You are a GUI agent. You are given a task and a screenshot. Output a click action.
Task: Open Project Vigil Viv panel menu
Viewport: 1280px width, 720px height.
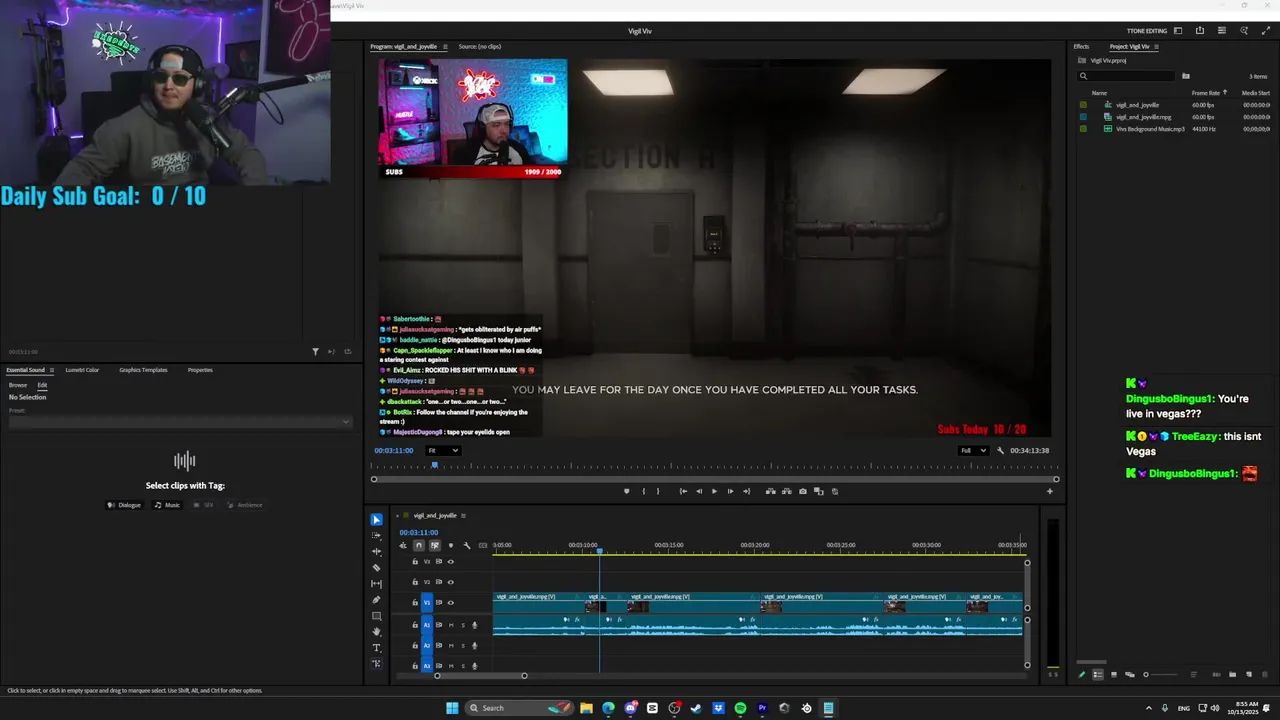click(x=1156, y=47)
